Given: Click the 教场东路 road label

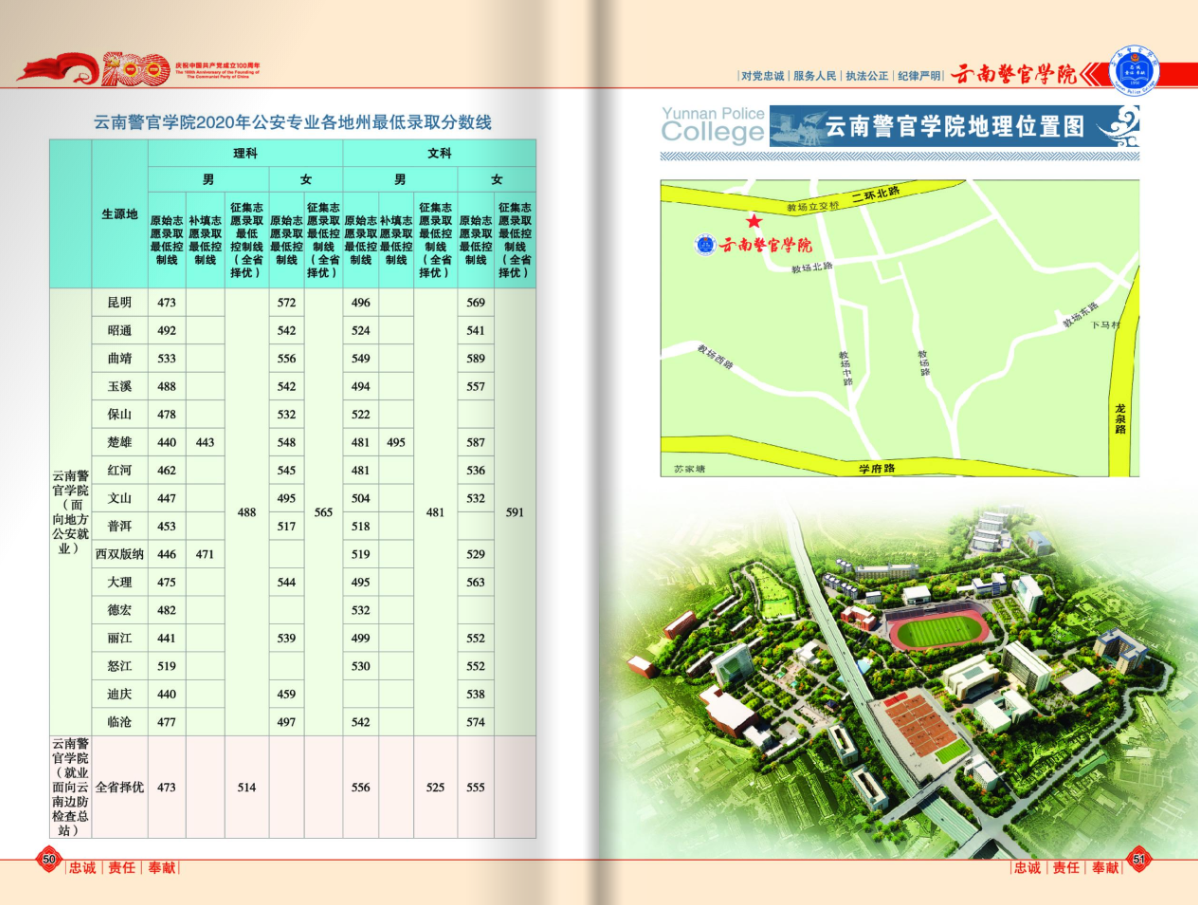Looking at the screenshot, I should coord(1080,315).
